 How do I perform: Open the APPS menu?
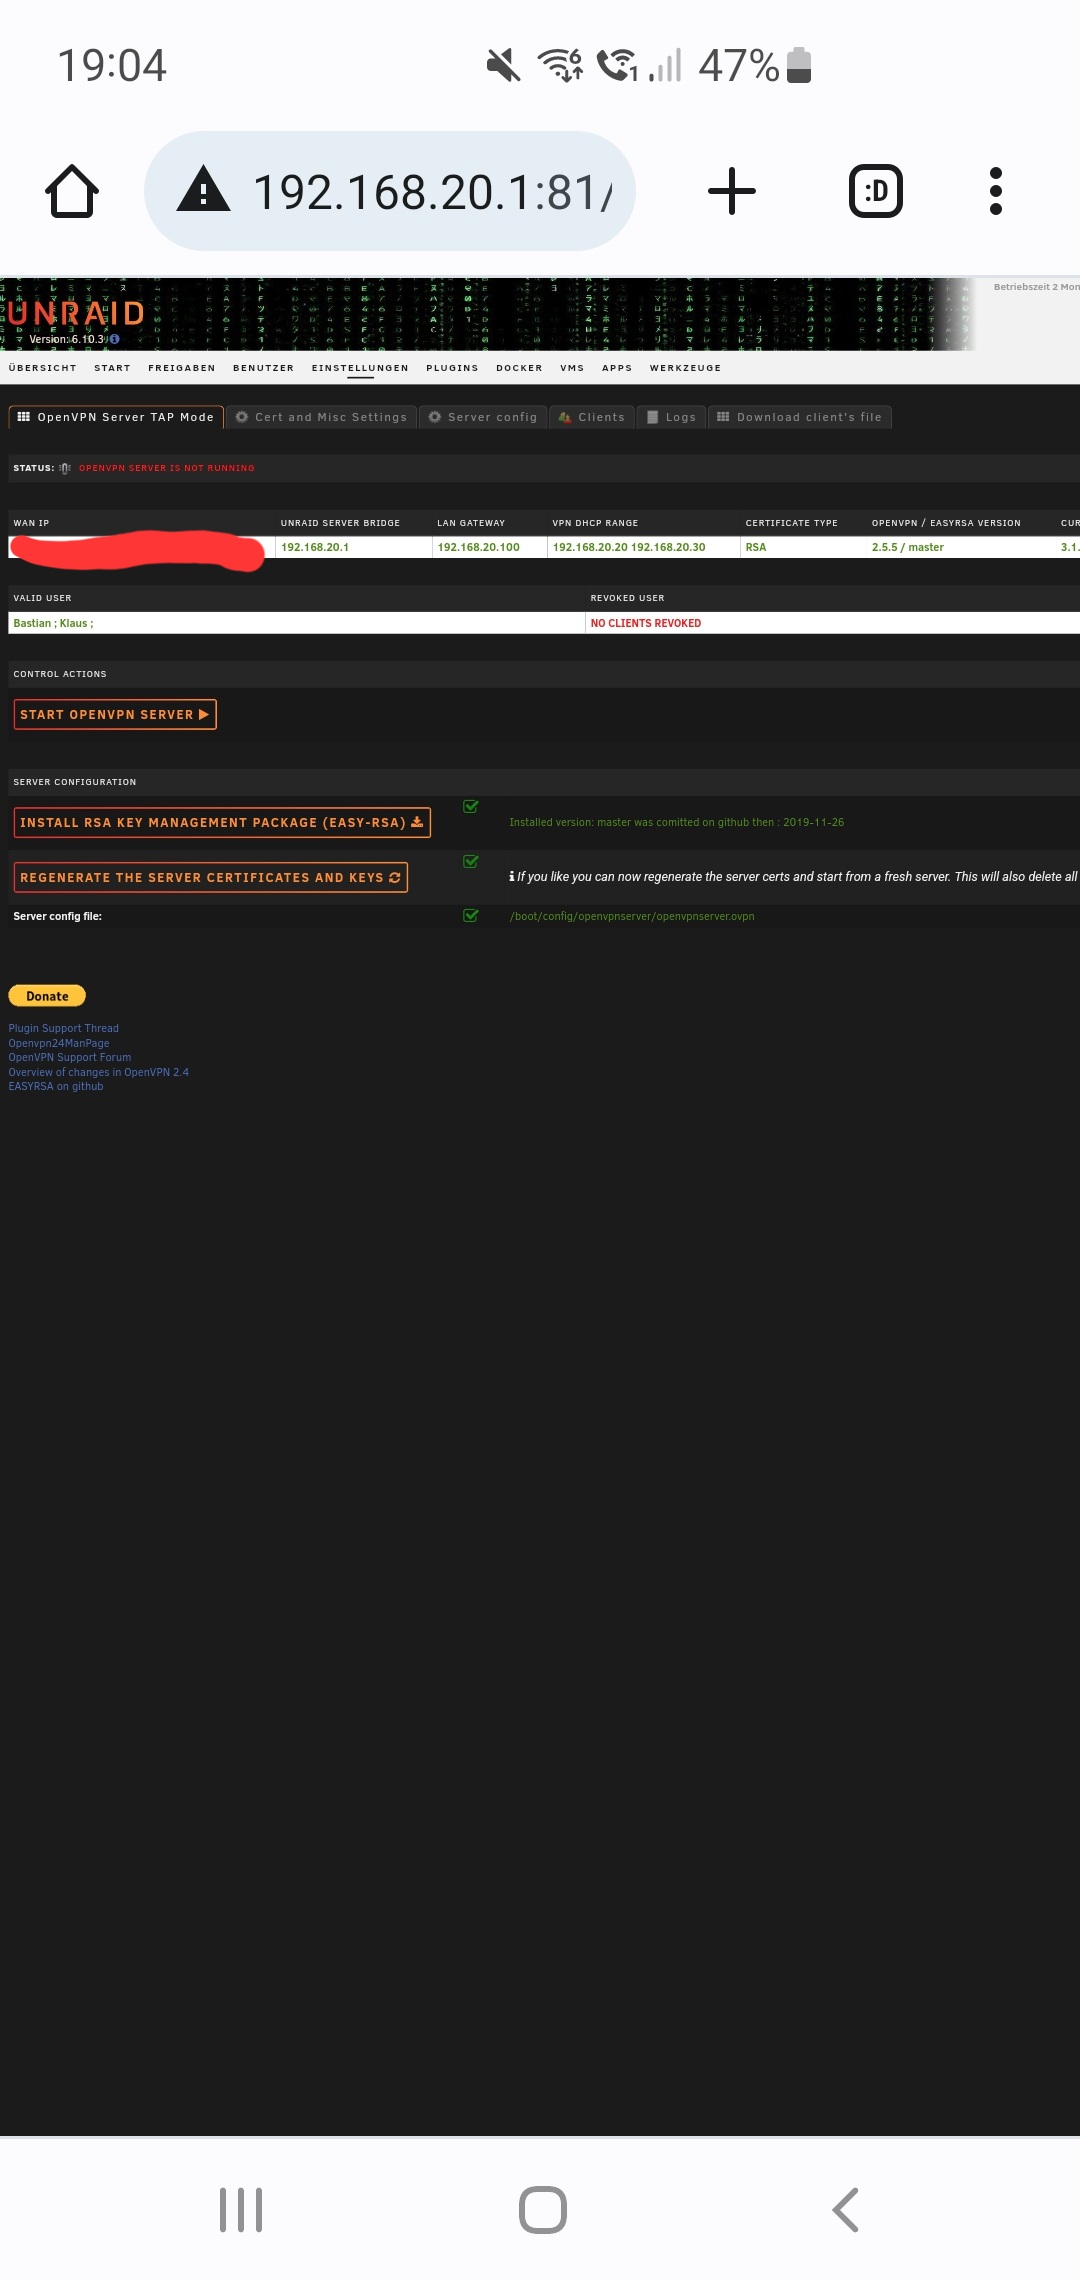pos(617,368)
